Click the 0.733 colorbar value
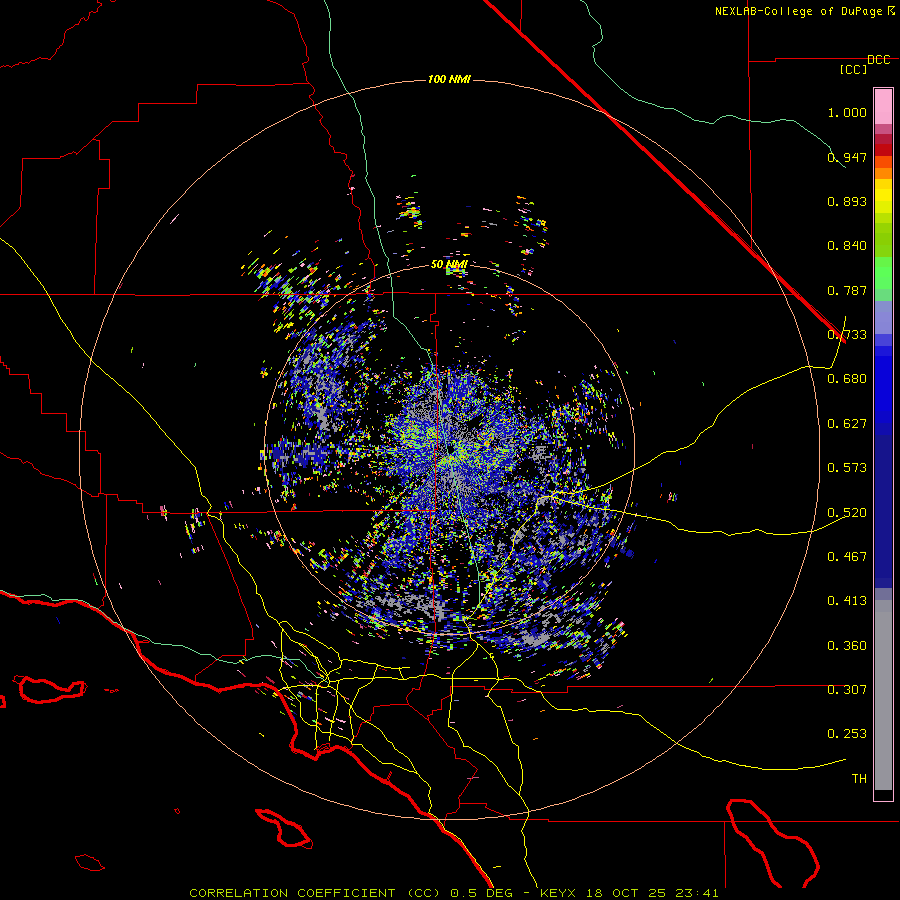The width and height of the screenshot is (900, 900). click(x=847, y=335)
